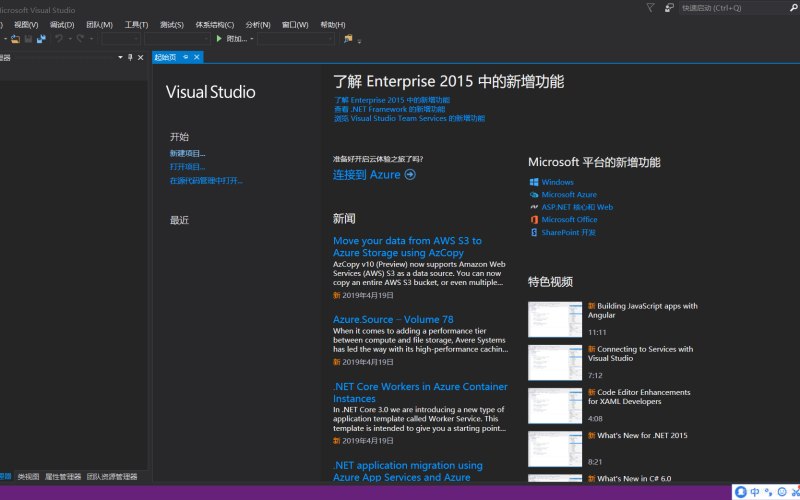800x500 pixels.
Task: Click the Microsoft Azure cloud icon
Action: [534, 194]
